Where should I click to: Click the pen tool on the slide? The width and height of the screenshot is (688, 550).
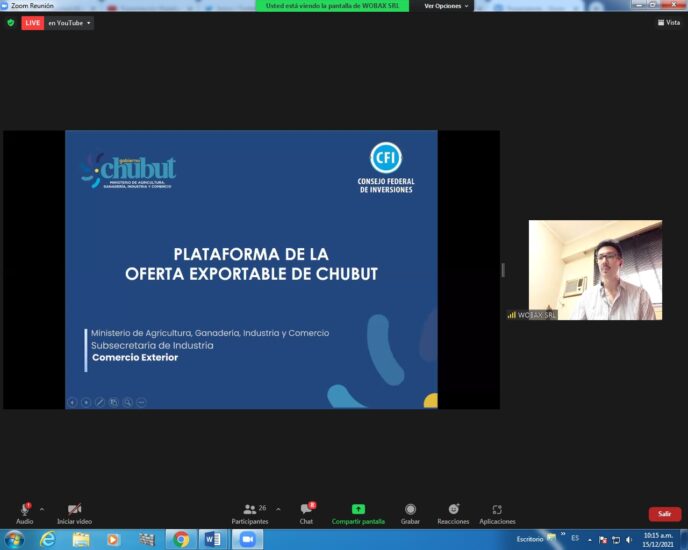point(99,402)
